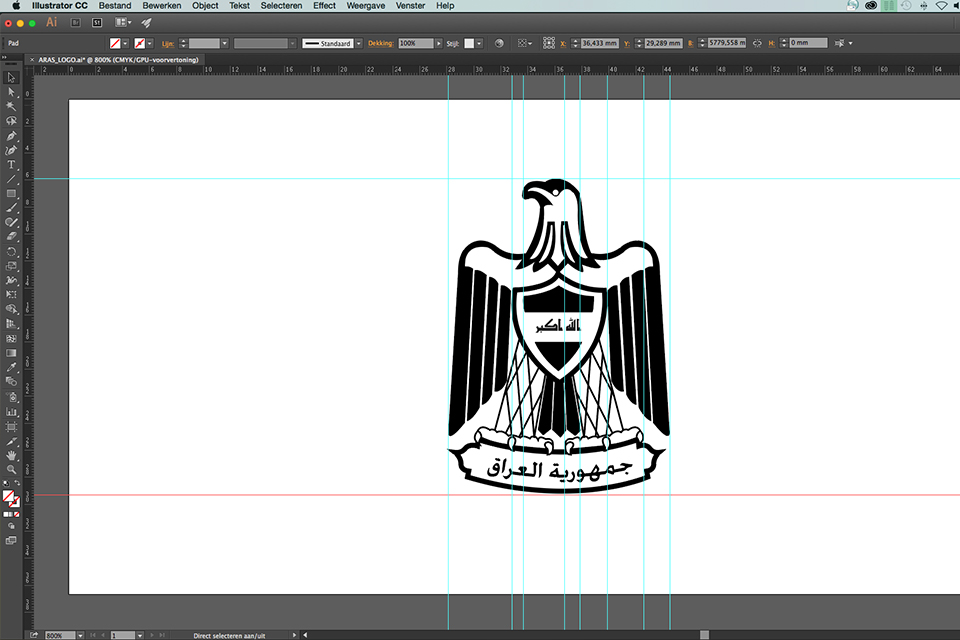Select the Magic Wand tool

click(x=11, y=106)
